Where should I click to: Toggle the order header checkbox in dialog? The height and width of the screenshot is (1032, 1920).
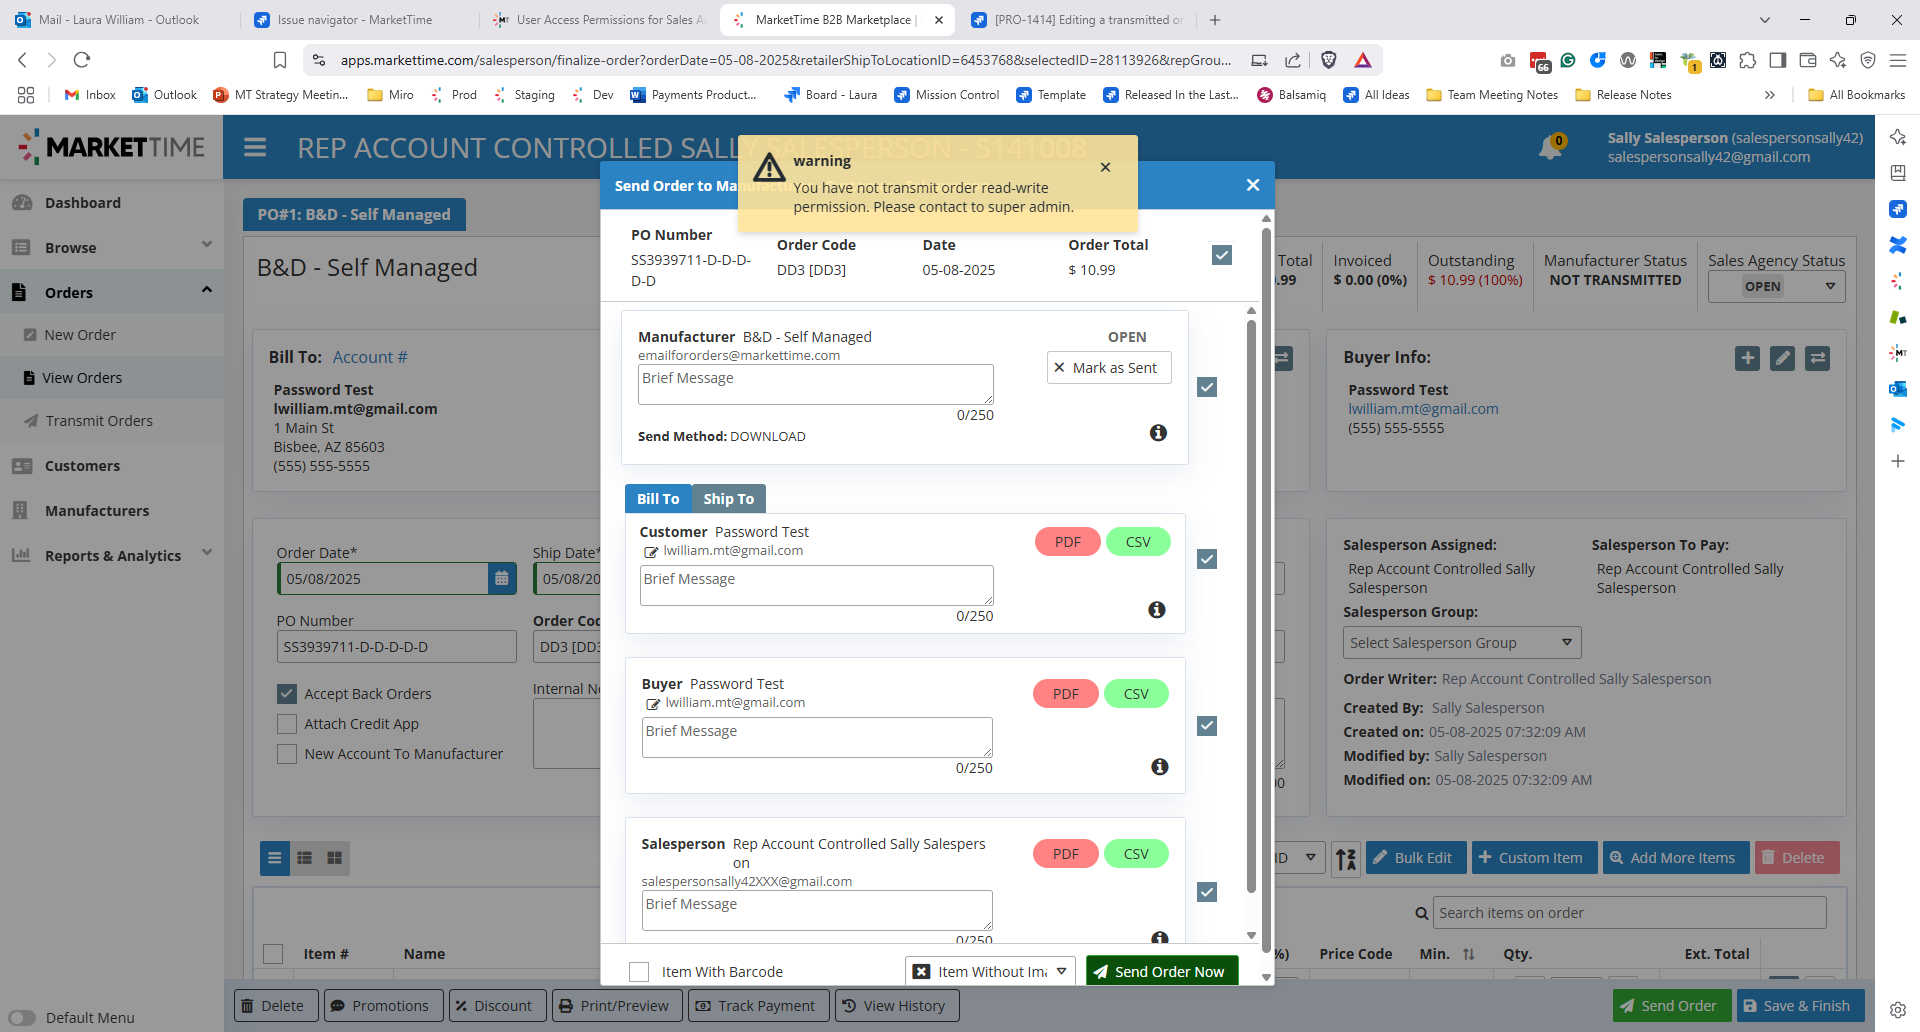pyautogui.click(x=1222, y=255)
